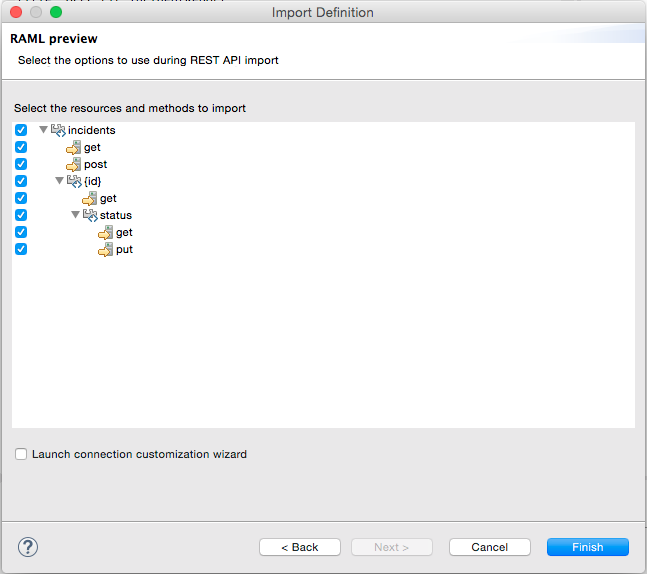
Task: Select the incidents label in tree
Action: (x=92, y=130)
